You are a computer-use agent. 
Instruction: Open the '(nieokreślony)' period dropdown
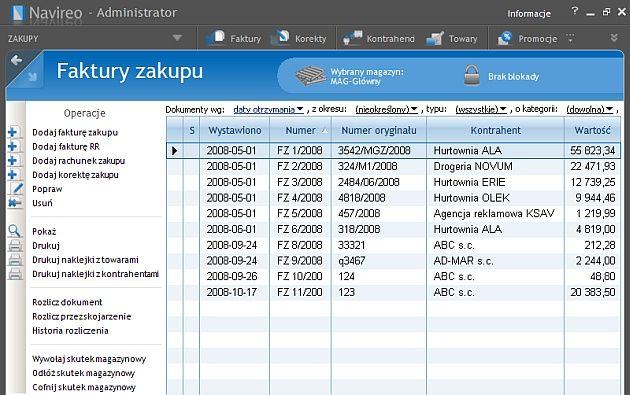[x=387, y=109]
